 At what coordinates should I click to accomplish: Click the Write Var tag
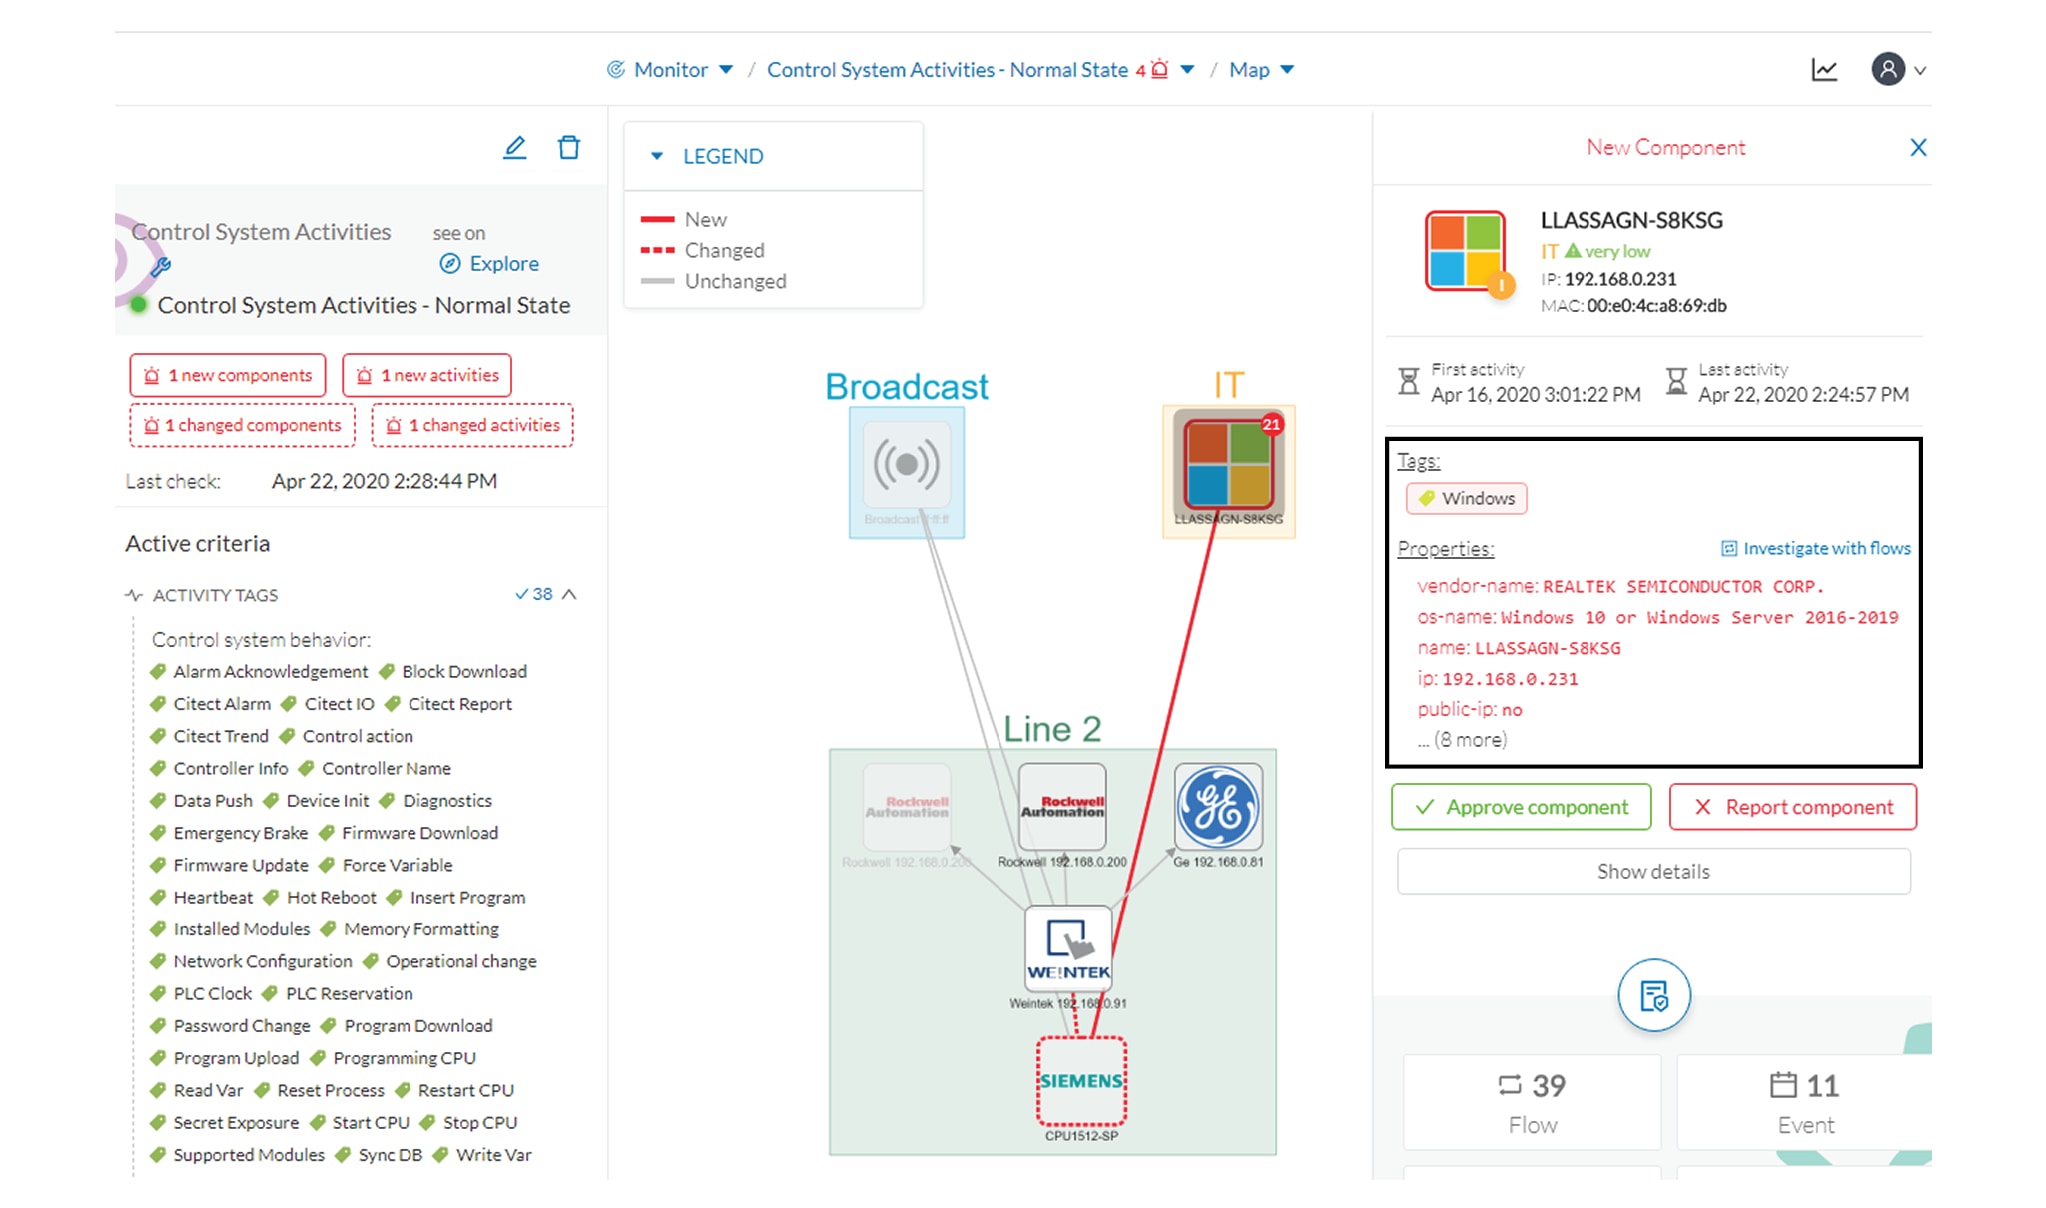tap(483, 1155)
